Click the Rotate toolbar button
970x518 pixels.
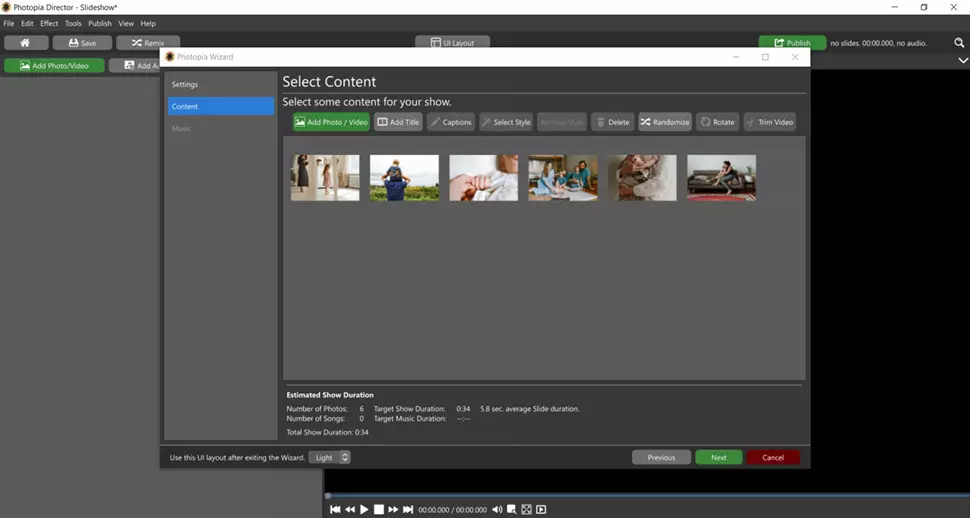coord(717,122)
